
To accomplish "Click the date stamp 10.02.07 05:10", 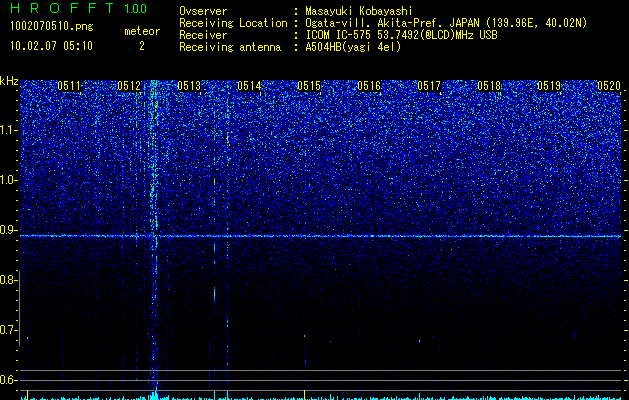I will click(x=51, y=46).
